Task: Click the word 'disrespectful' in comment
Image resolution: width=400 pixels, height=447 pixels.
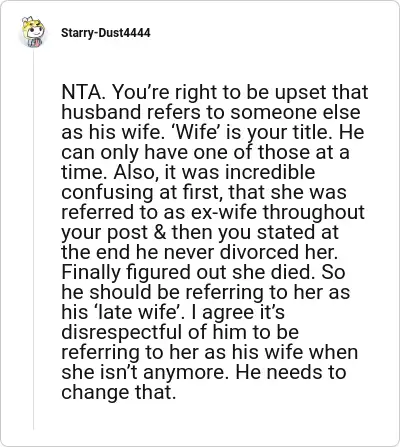Action: click(122, 332)
